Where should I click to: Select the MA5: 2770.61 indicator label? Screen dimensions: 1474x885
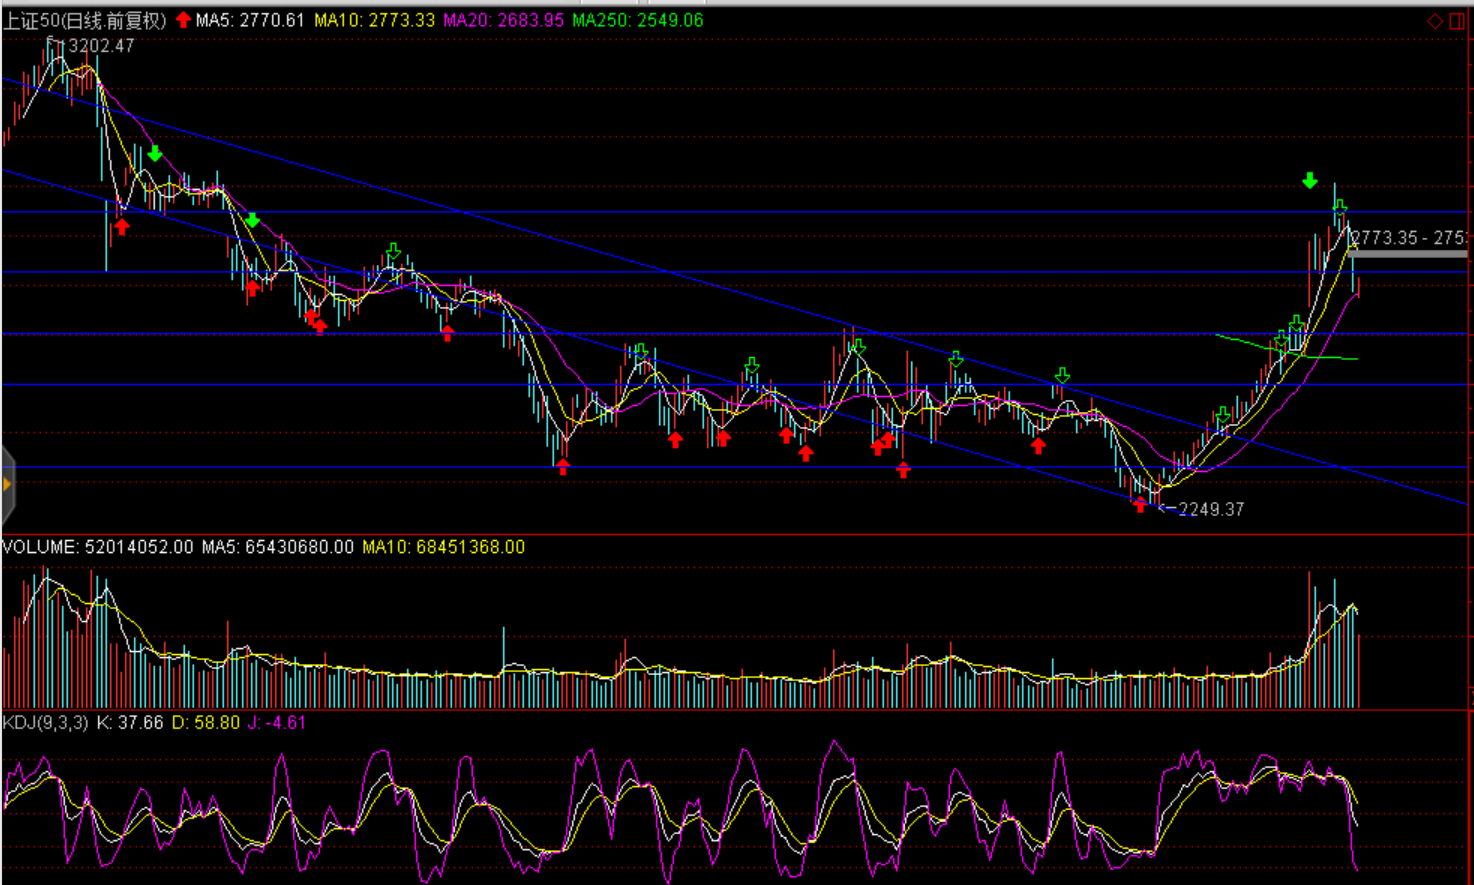click(x=250, y=20)
